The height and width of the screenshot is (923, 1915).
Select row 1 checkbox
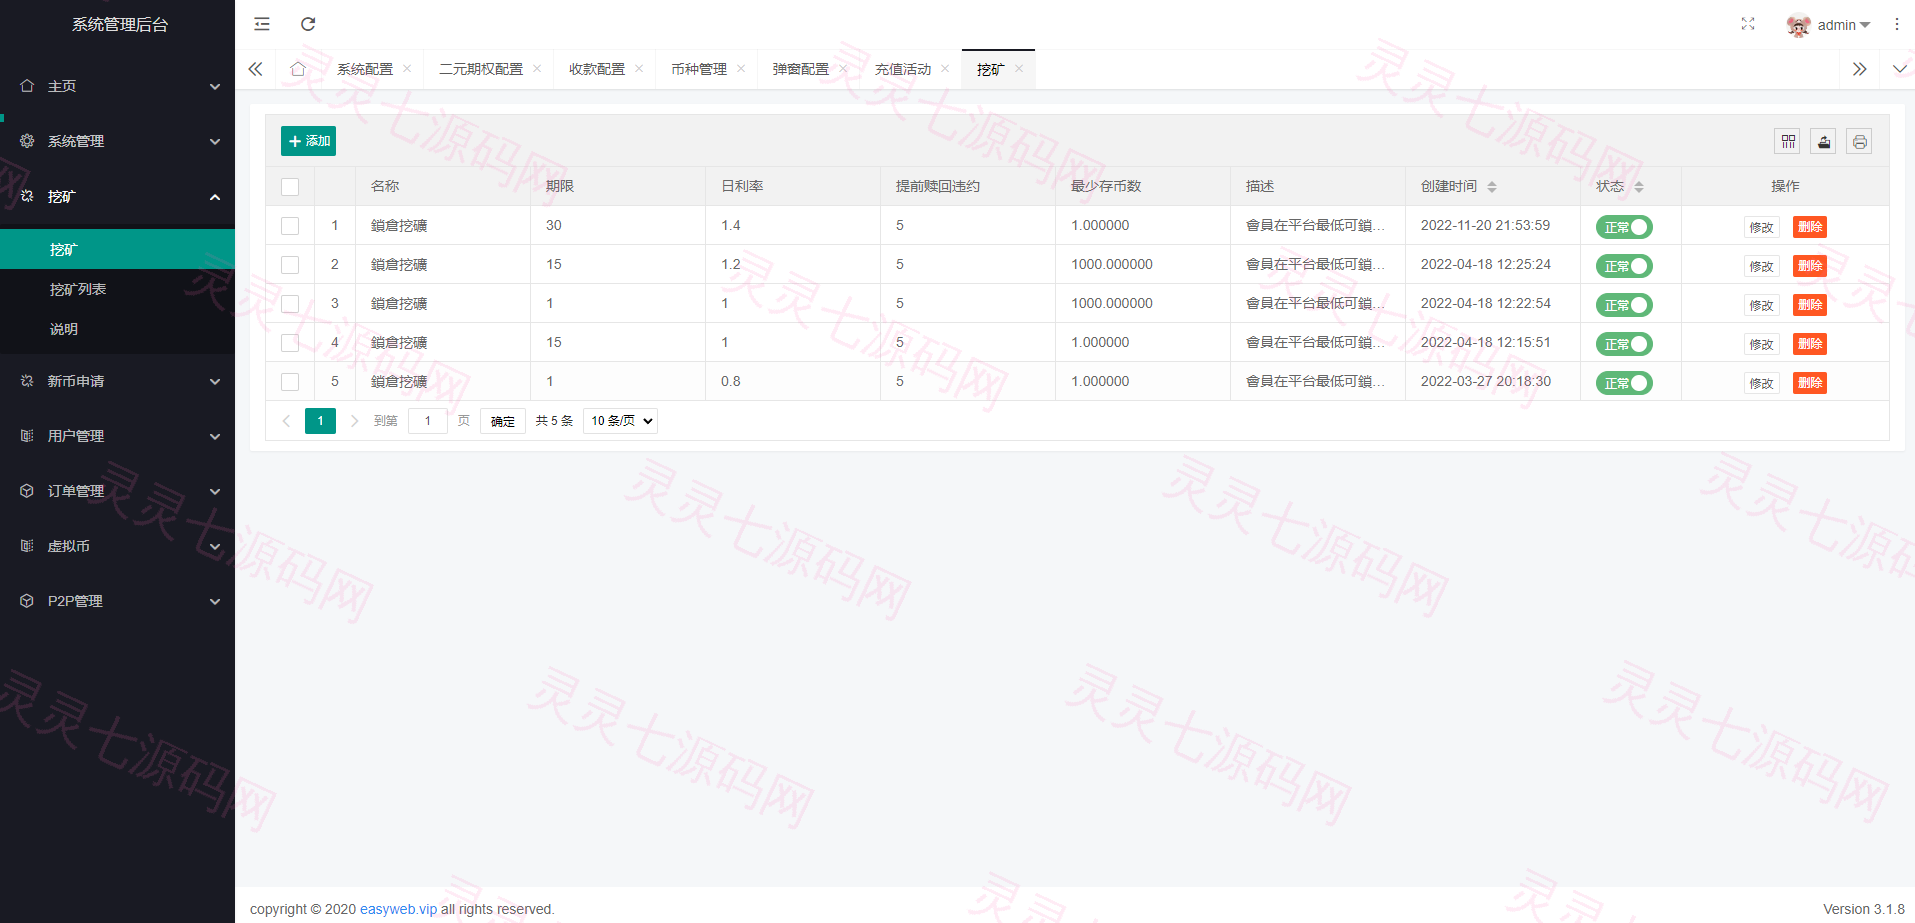[290, 226]
